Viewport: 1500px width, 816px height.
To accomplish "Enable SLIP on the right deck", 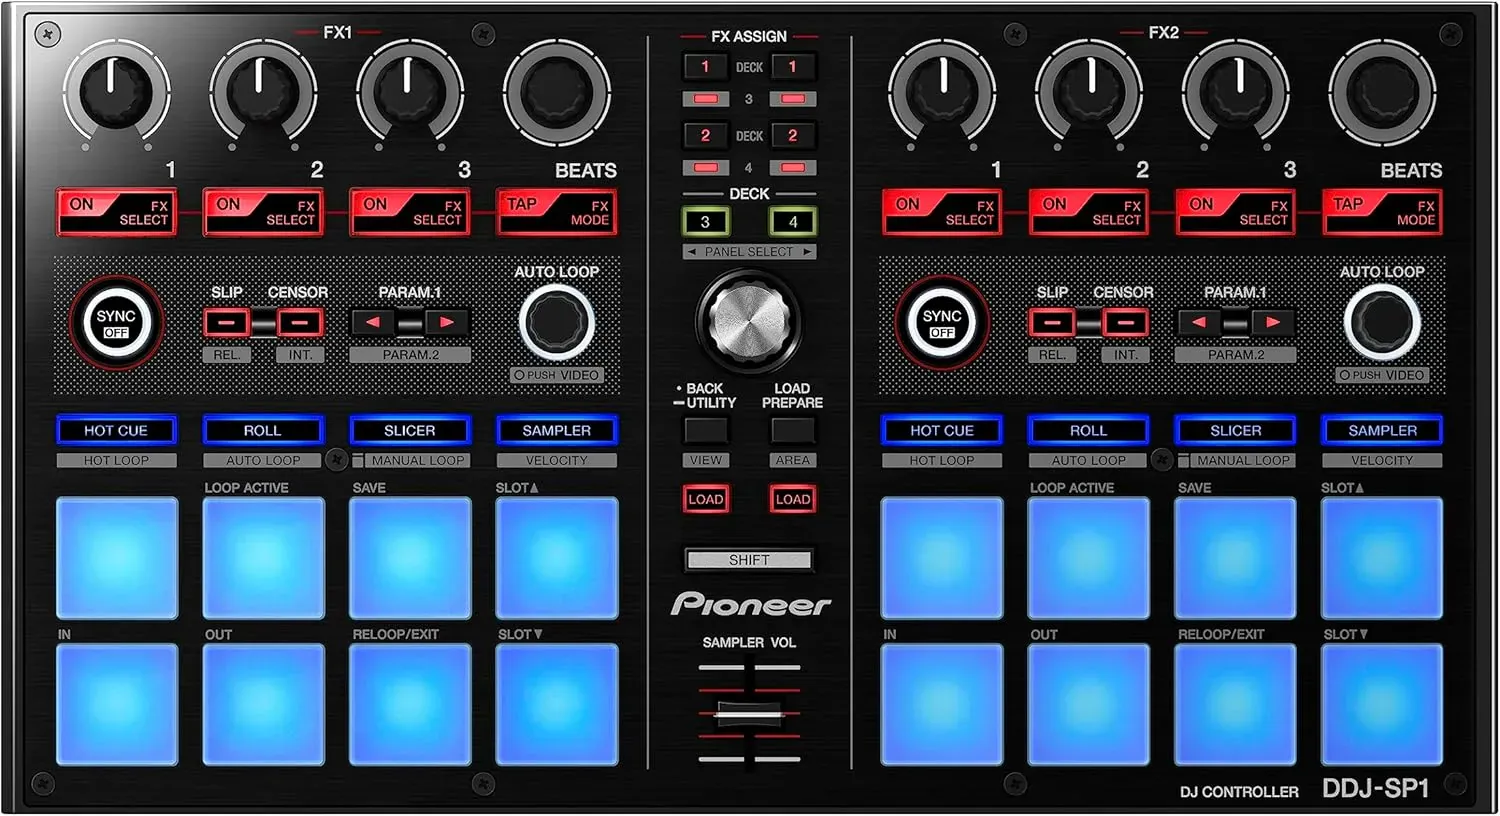I will (x=1052, y=323).
